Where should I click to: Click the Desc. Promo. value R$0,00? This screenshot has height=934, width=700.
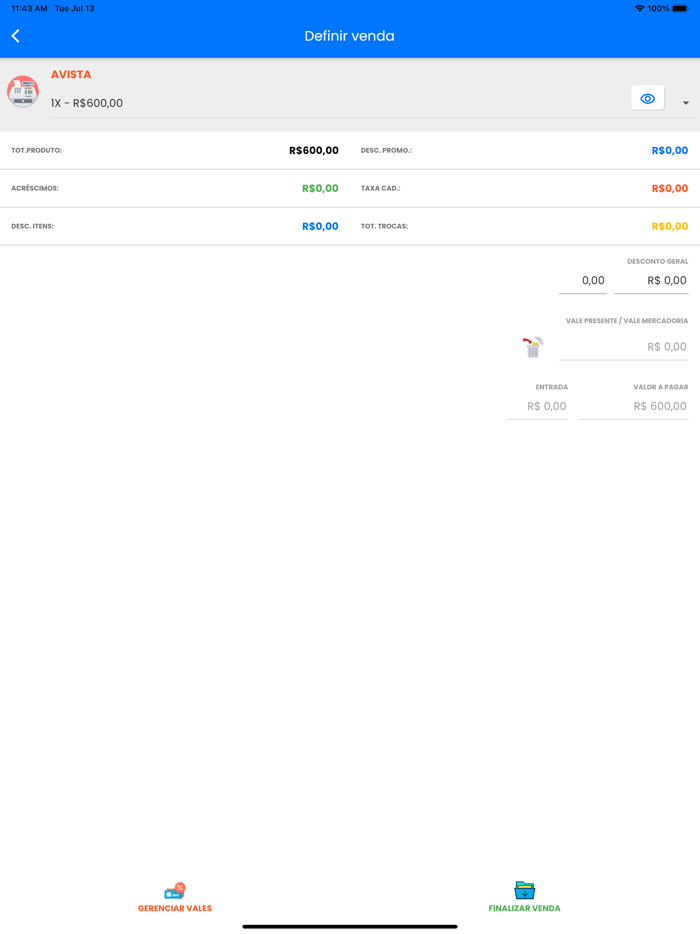click(670, 151)
